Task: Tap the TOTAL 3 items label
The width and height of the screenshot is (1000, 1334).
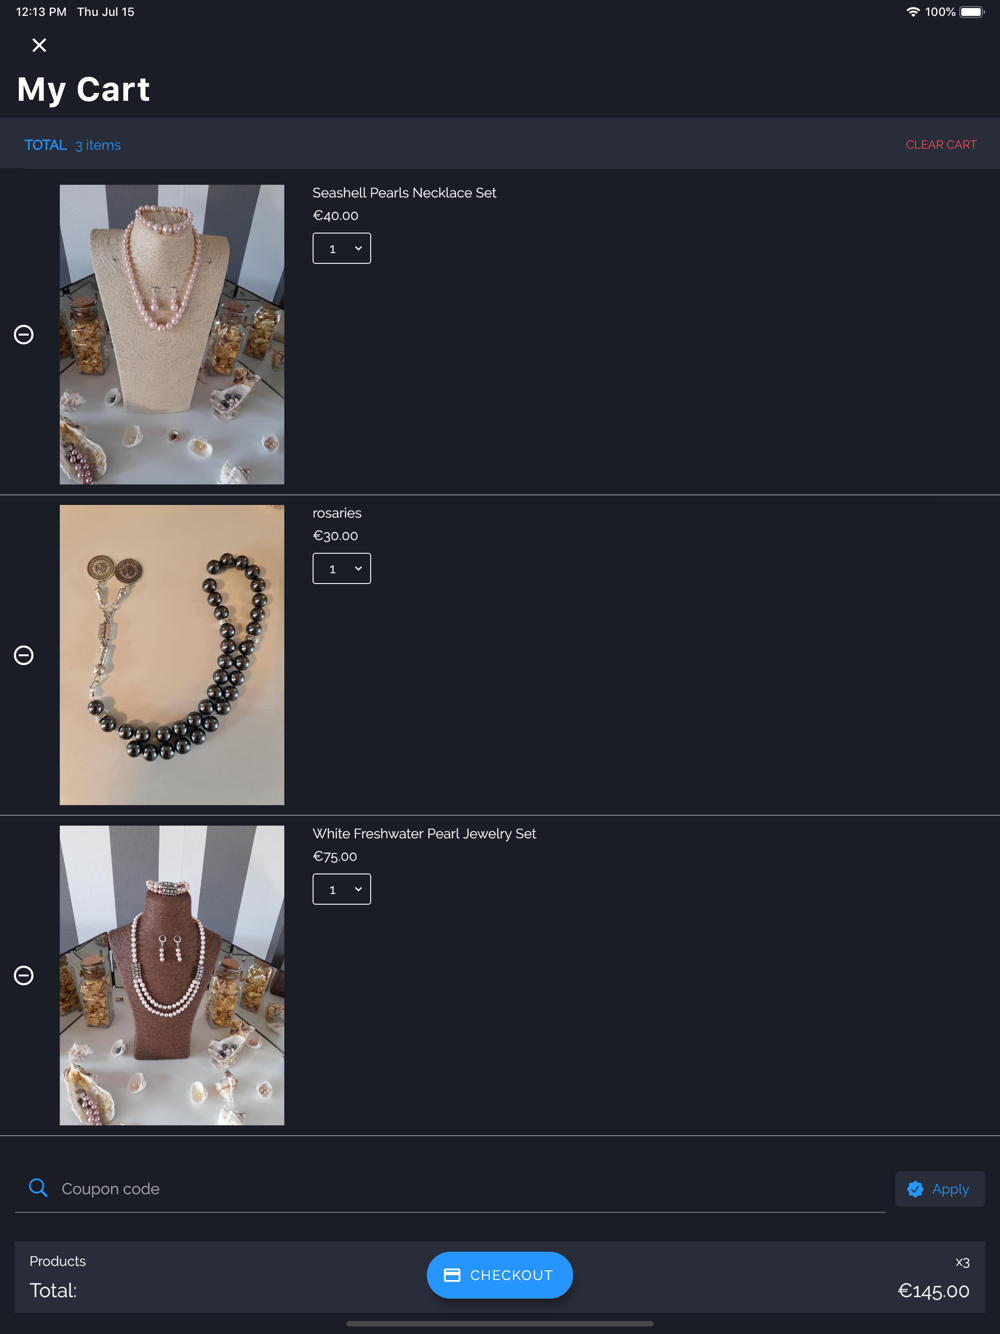Action: pyautogui.click(x=72, y=145)
